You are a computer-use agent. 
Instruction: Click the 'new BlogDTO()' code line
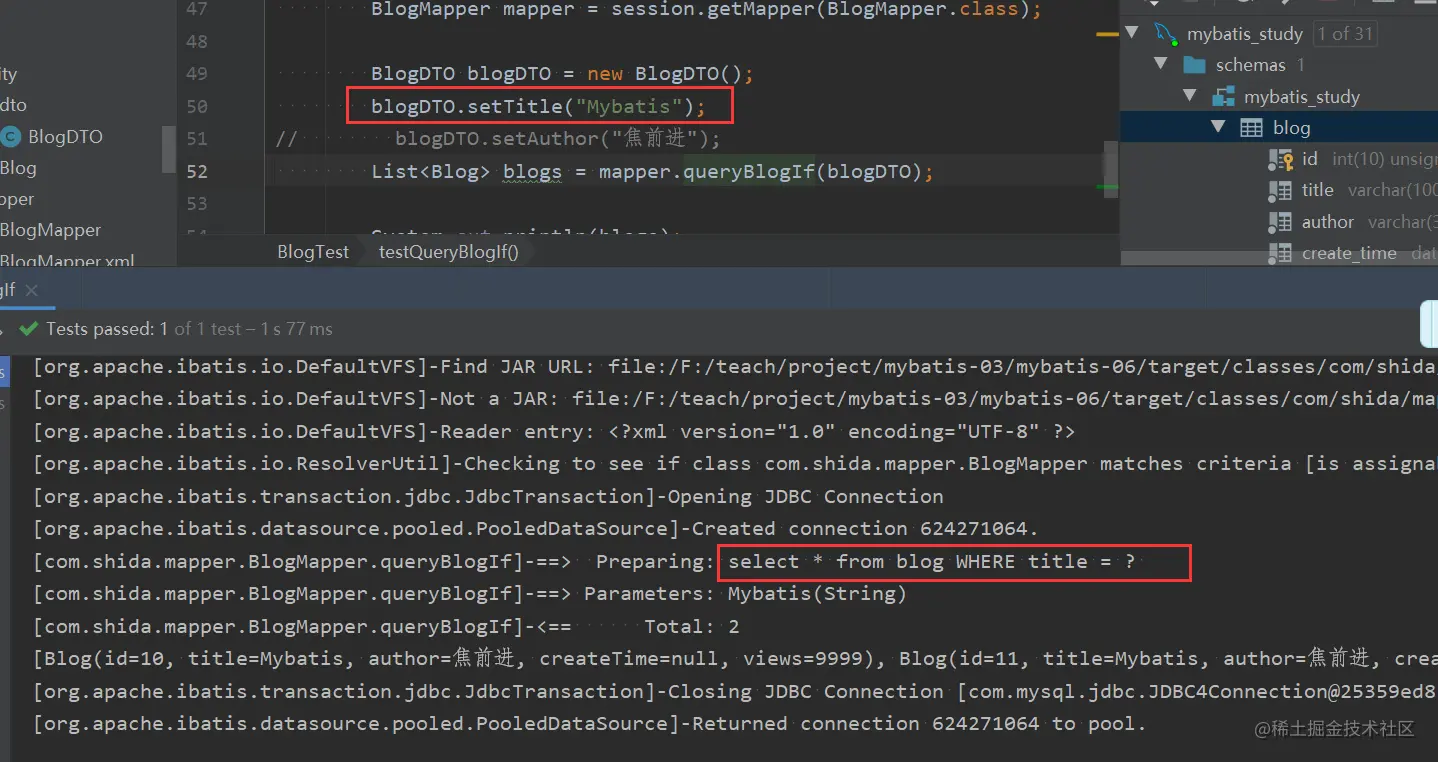coord(562,74)
